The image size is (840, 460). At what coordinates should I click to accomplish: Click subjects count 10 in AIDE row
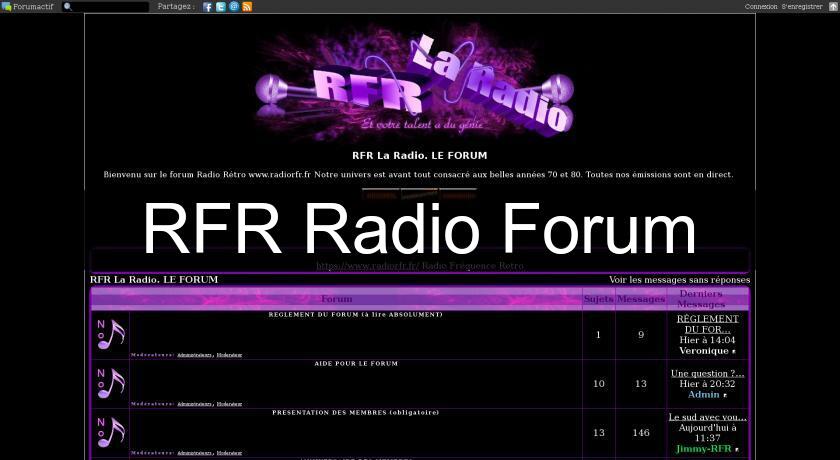pyautogui.click(x=598, y=384)
